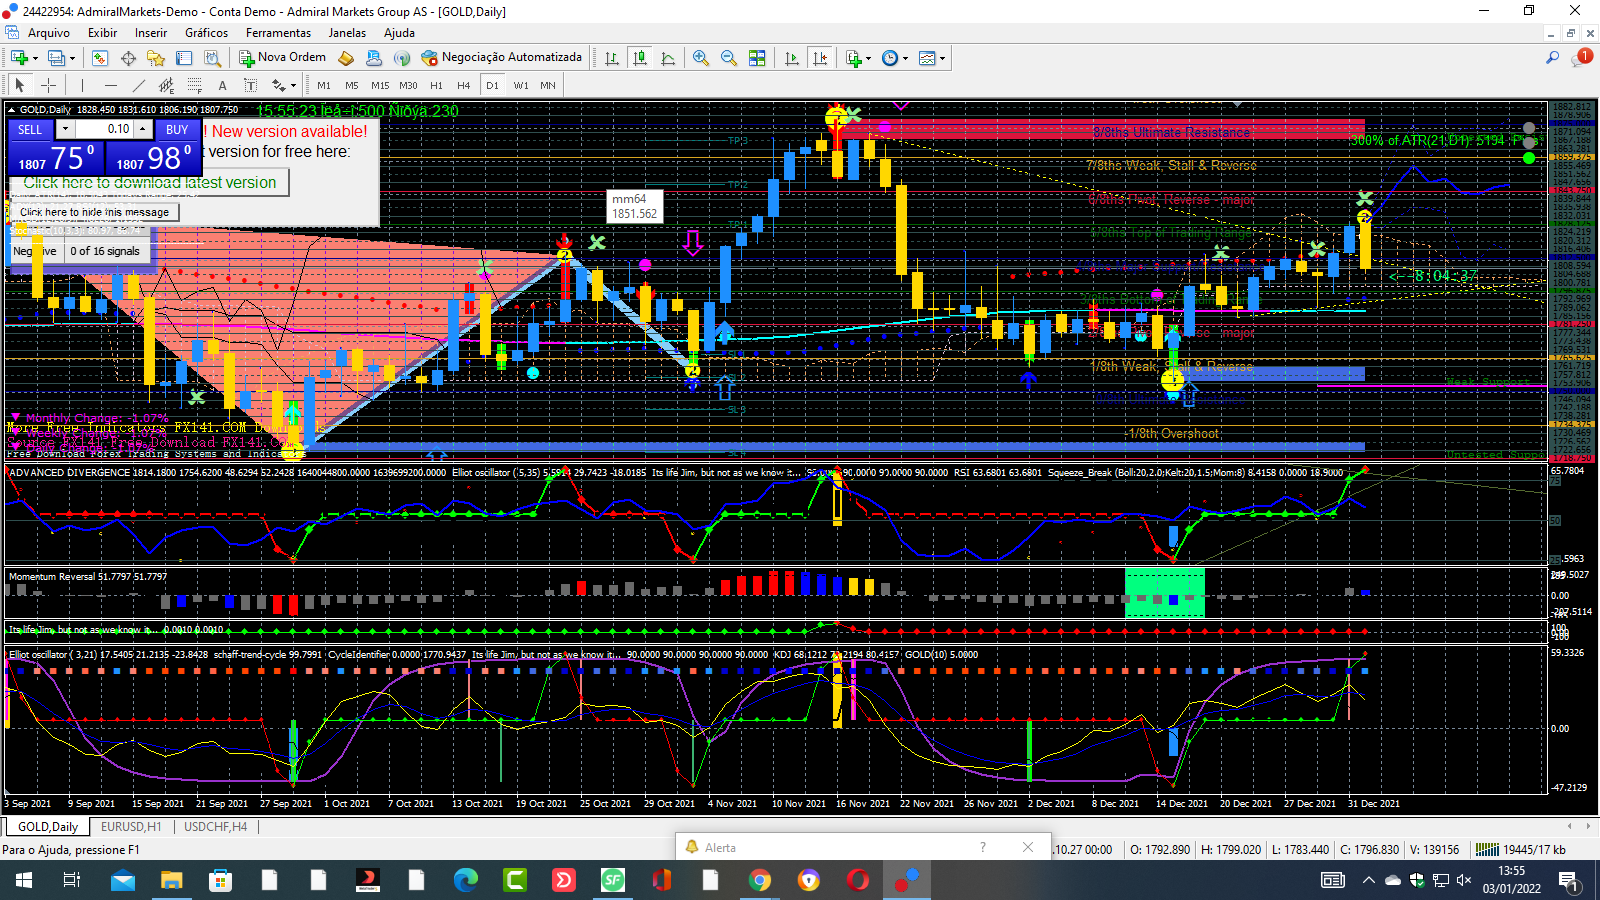This screenshot has width=1600, height=900.
Task: Open Chrome from the Windows taskbar
Action: coord(760,880)
